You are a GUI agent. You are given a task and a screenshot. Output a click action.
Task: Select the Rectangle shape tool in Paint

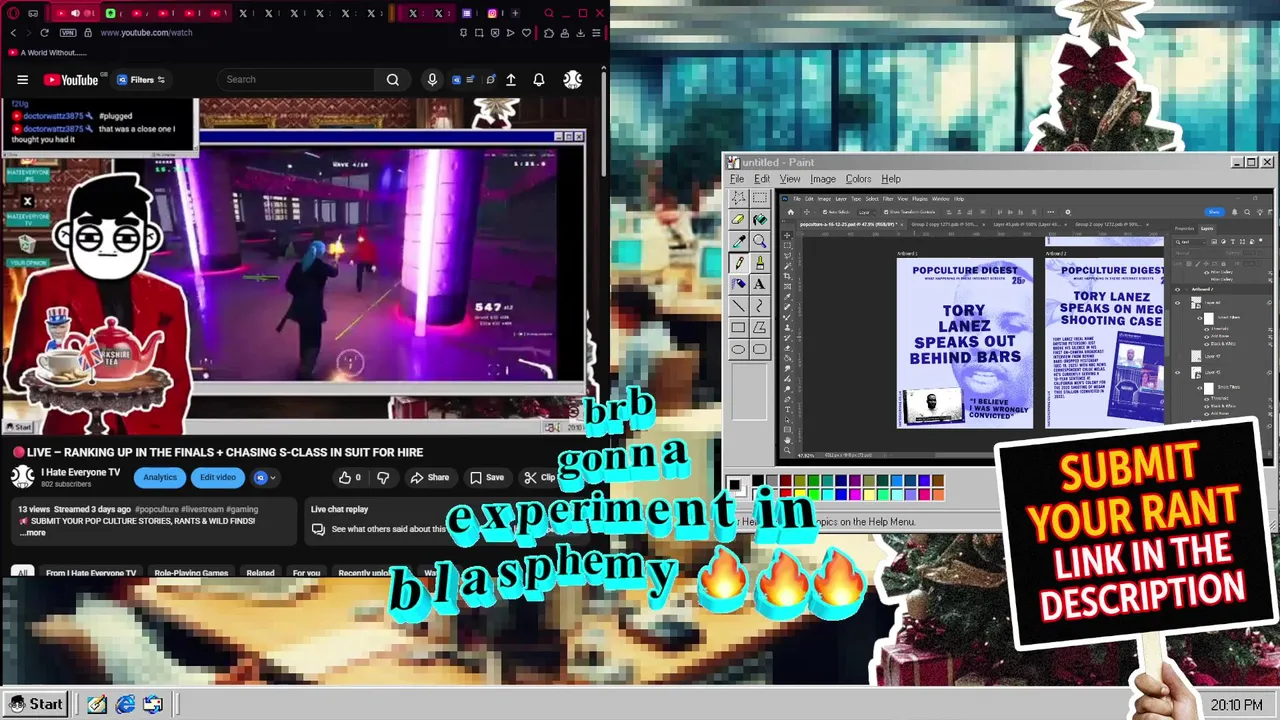tap(738, 327)
